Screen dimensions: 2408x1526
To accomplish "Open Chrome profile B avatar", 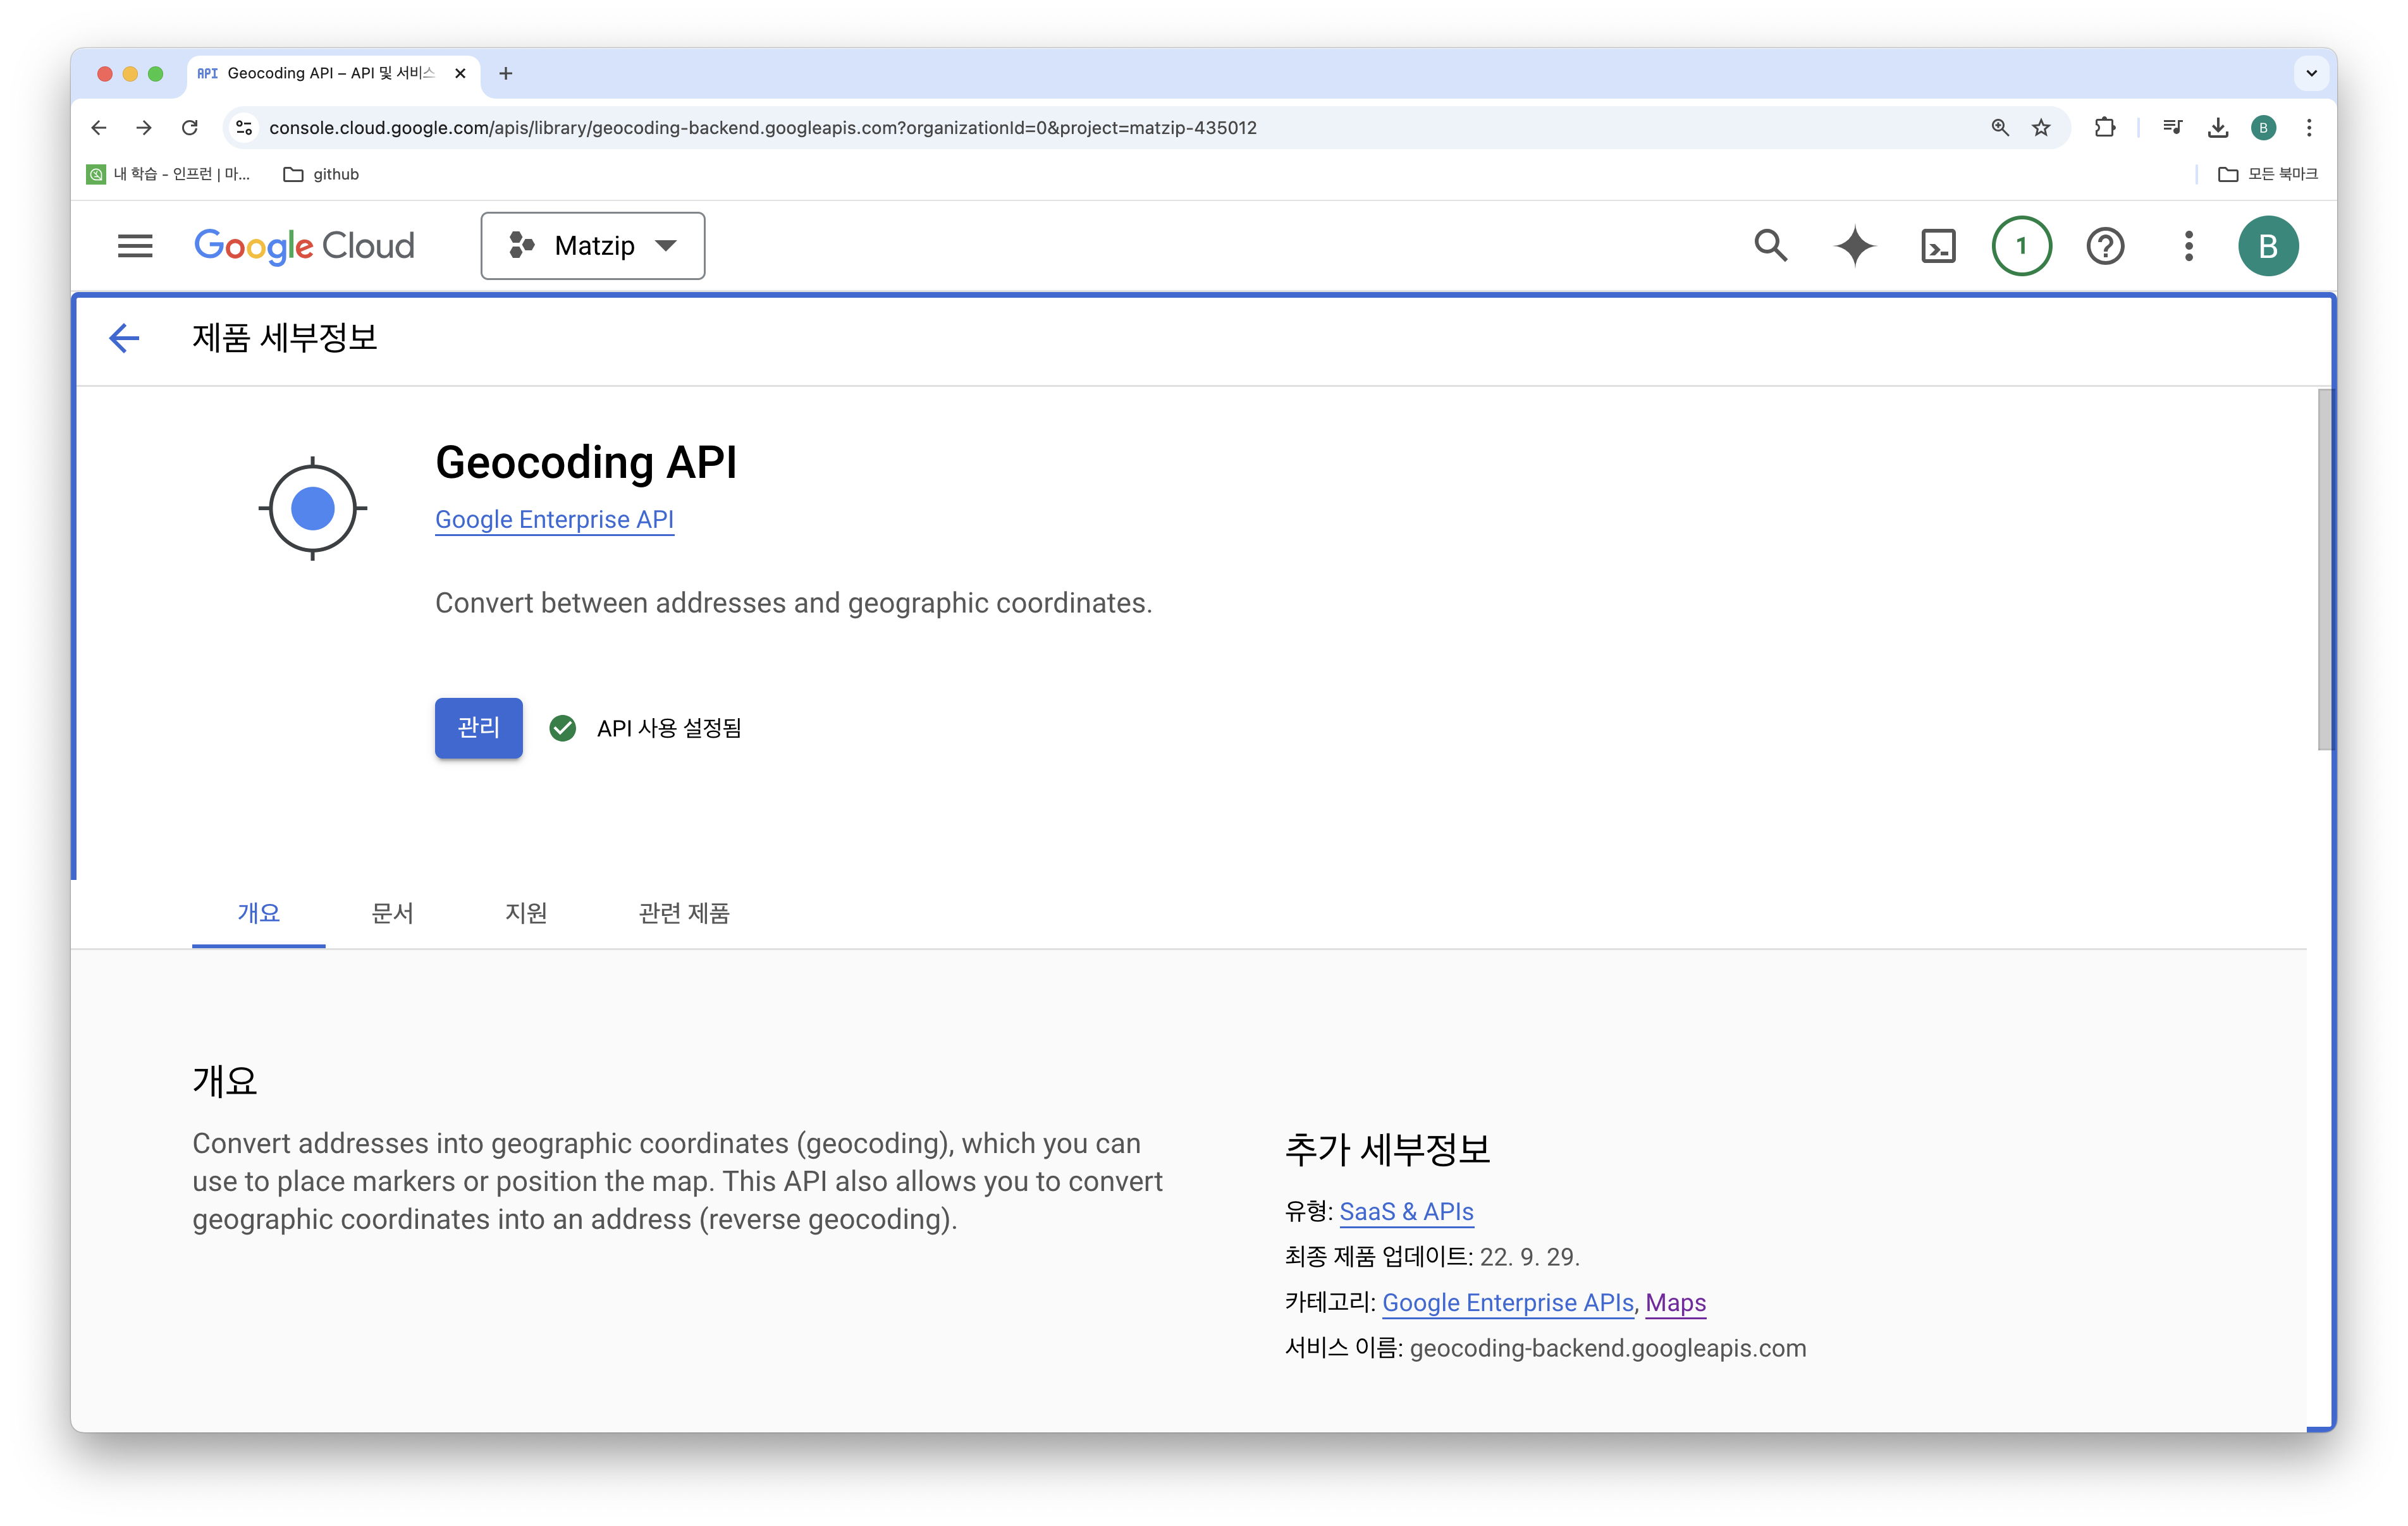I will coord(2263,128).
